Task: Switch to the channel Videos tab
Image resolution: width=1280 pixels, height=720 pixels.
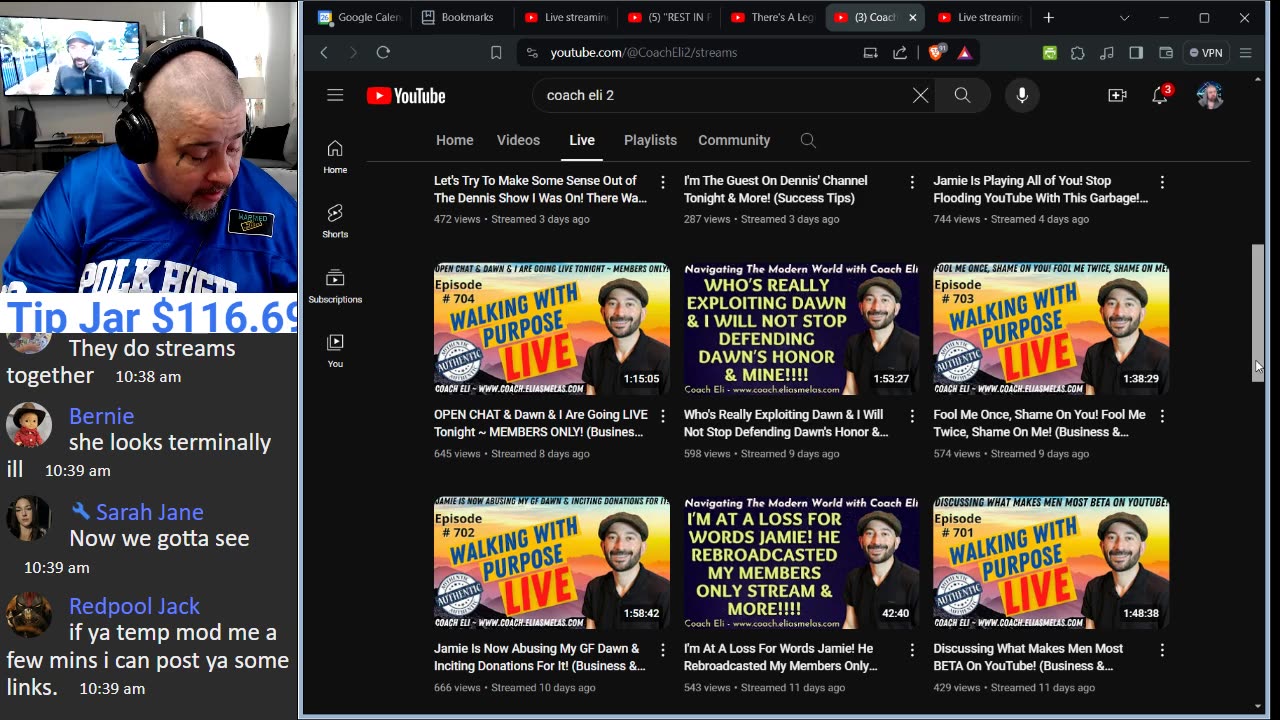Action: click(x=518, y=140)
